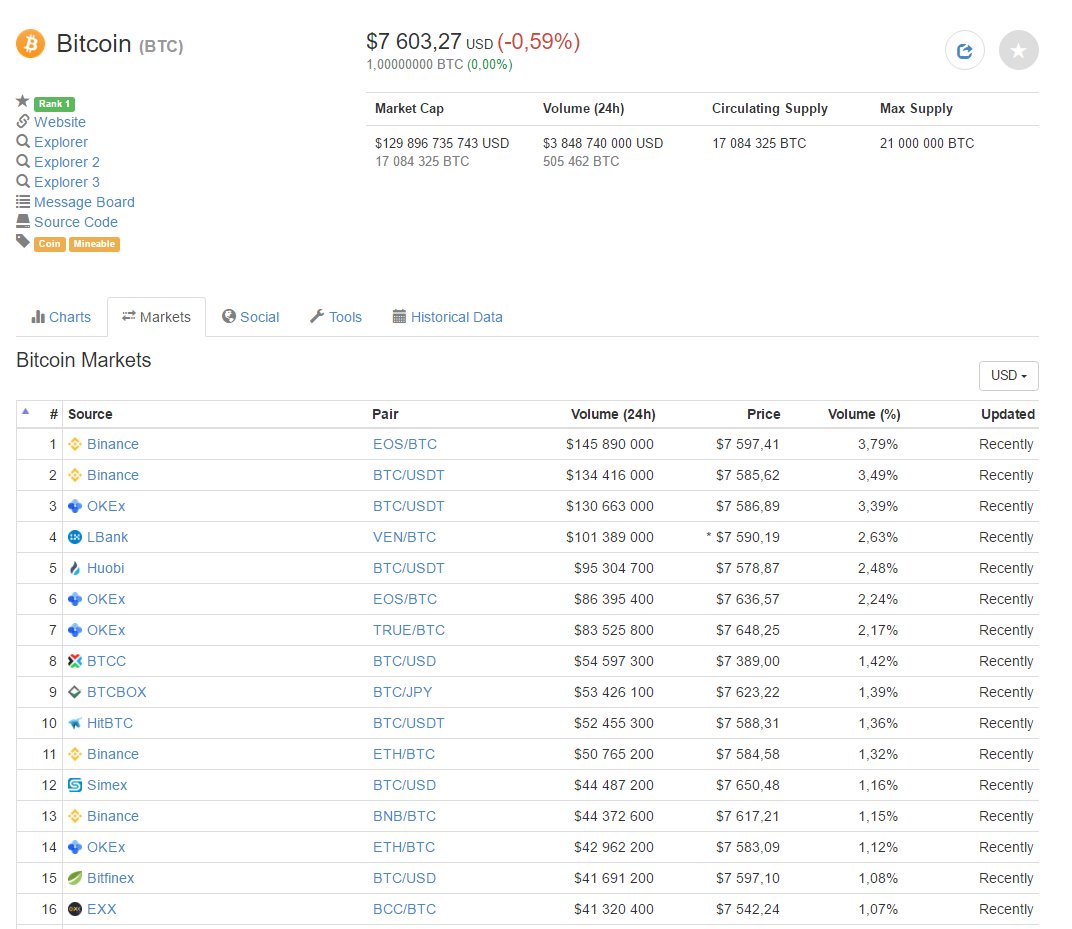Open the Tools tab
Viewport: 1072px width, 929px height.
pos(336,317)
